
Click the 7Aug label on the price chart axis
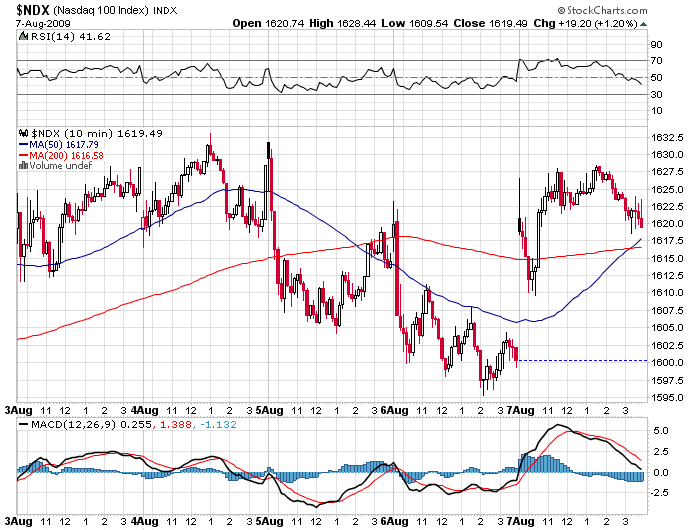(x=520, y=410)
